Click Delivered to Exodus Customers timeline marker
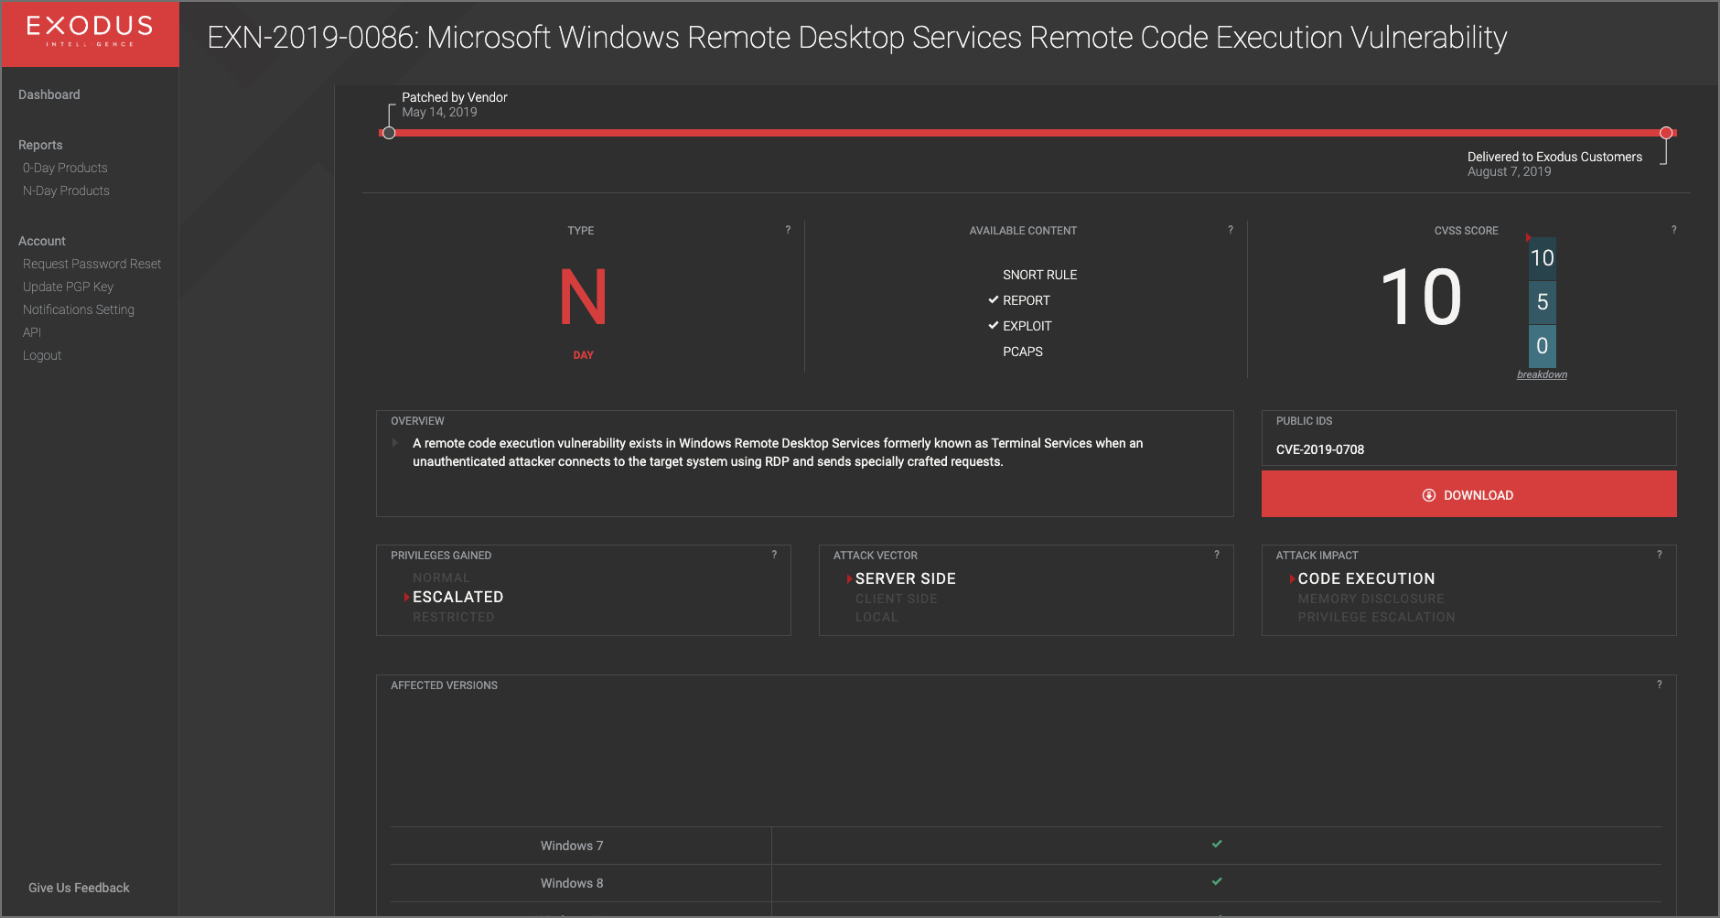The width and height of the screenshot is (1720, 918). click(1665, 133)
